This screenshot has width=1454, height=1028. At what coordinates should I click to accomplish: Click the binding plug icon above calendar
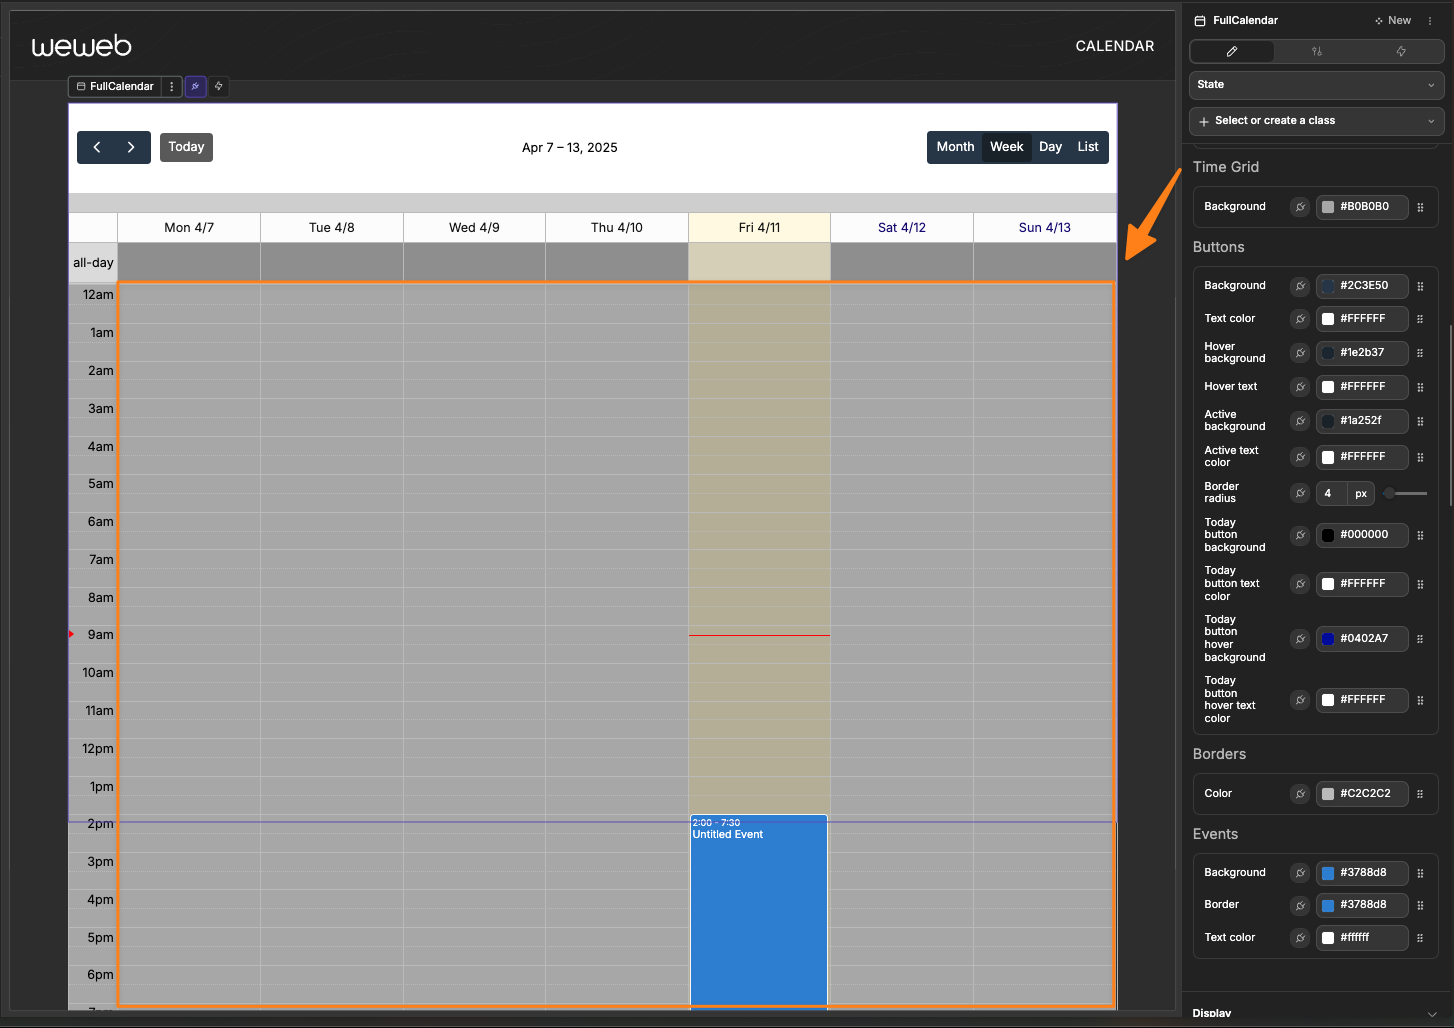196,87
